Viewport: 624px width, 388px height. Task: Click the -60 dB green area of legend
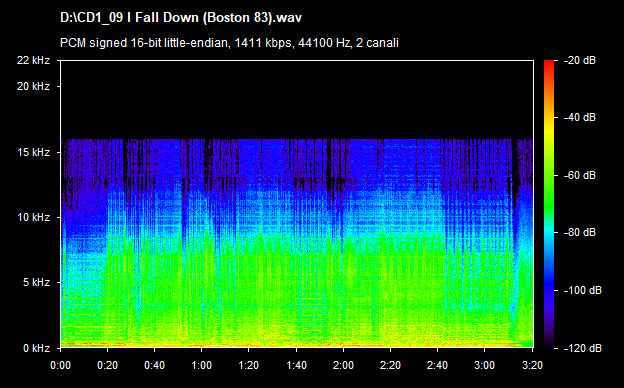coord(549,175)
